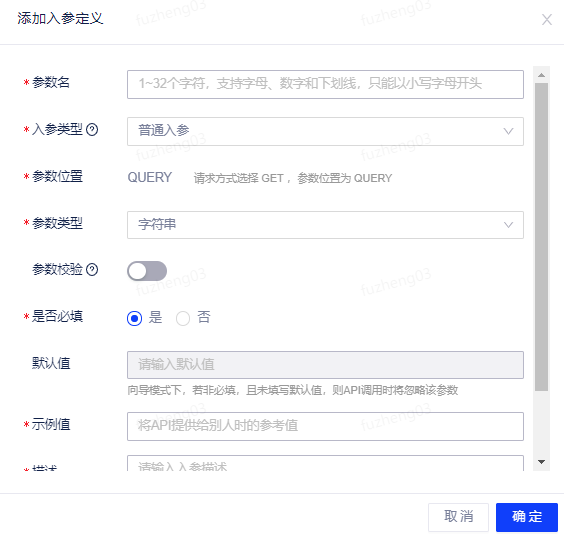Cancel with the 取消 button
The image size is (564, 538).
click(x=458, y=517)
